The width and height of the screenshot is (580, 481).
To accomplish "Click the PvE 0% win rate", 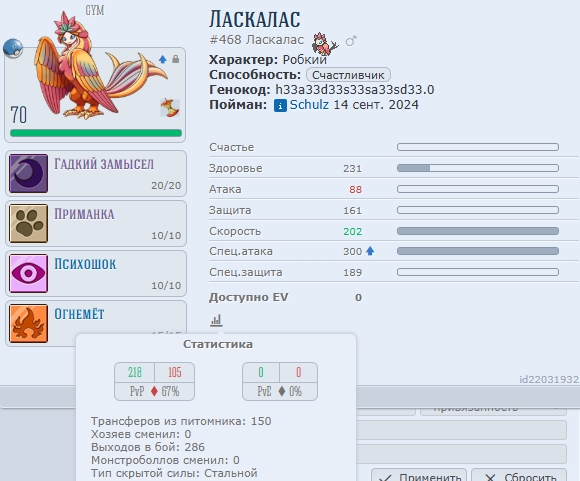I will (x=295, y=391).
